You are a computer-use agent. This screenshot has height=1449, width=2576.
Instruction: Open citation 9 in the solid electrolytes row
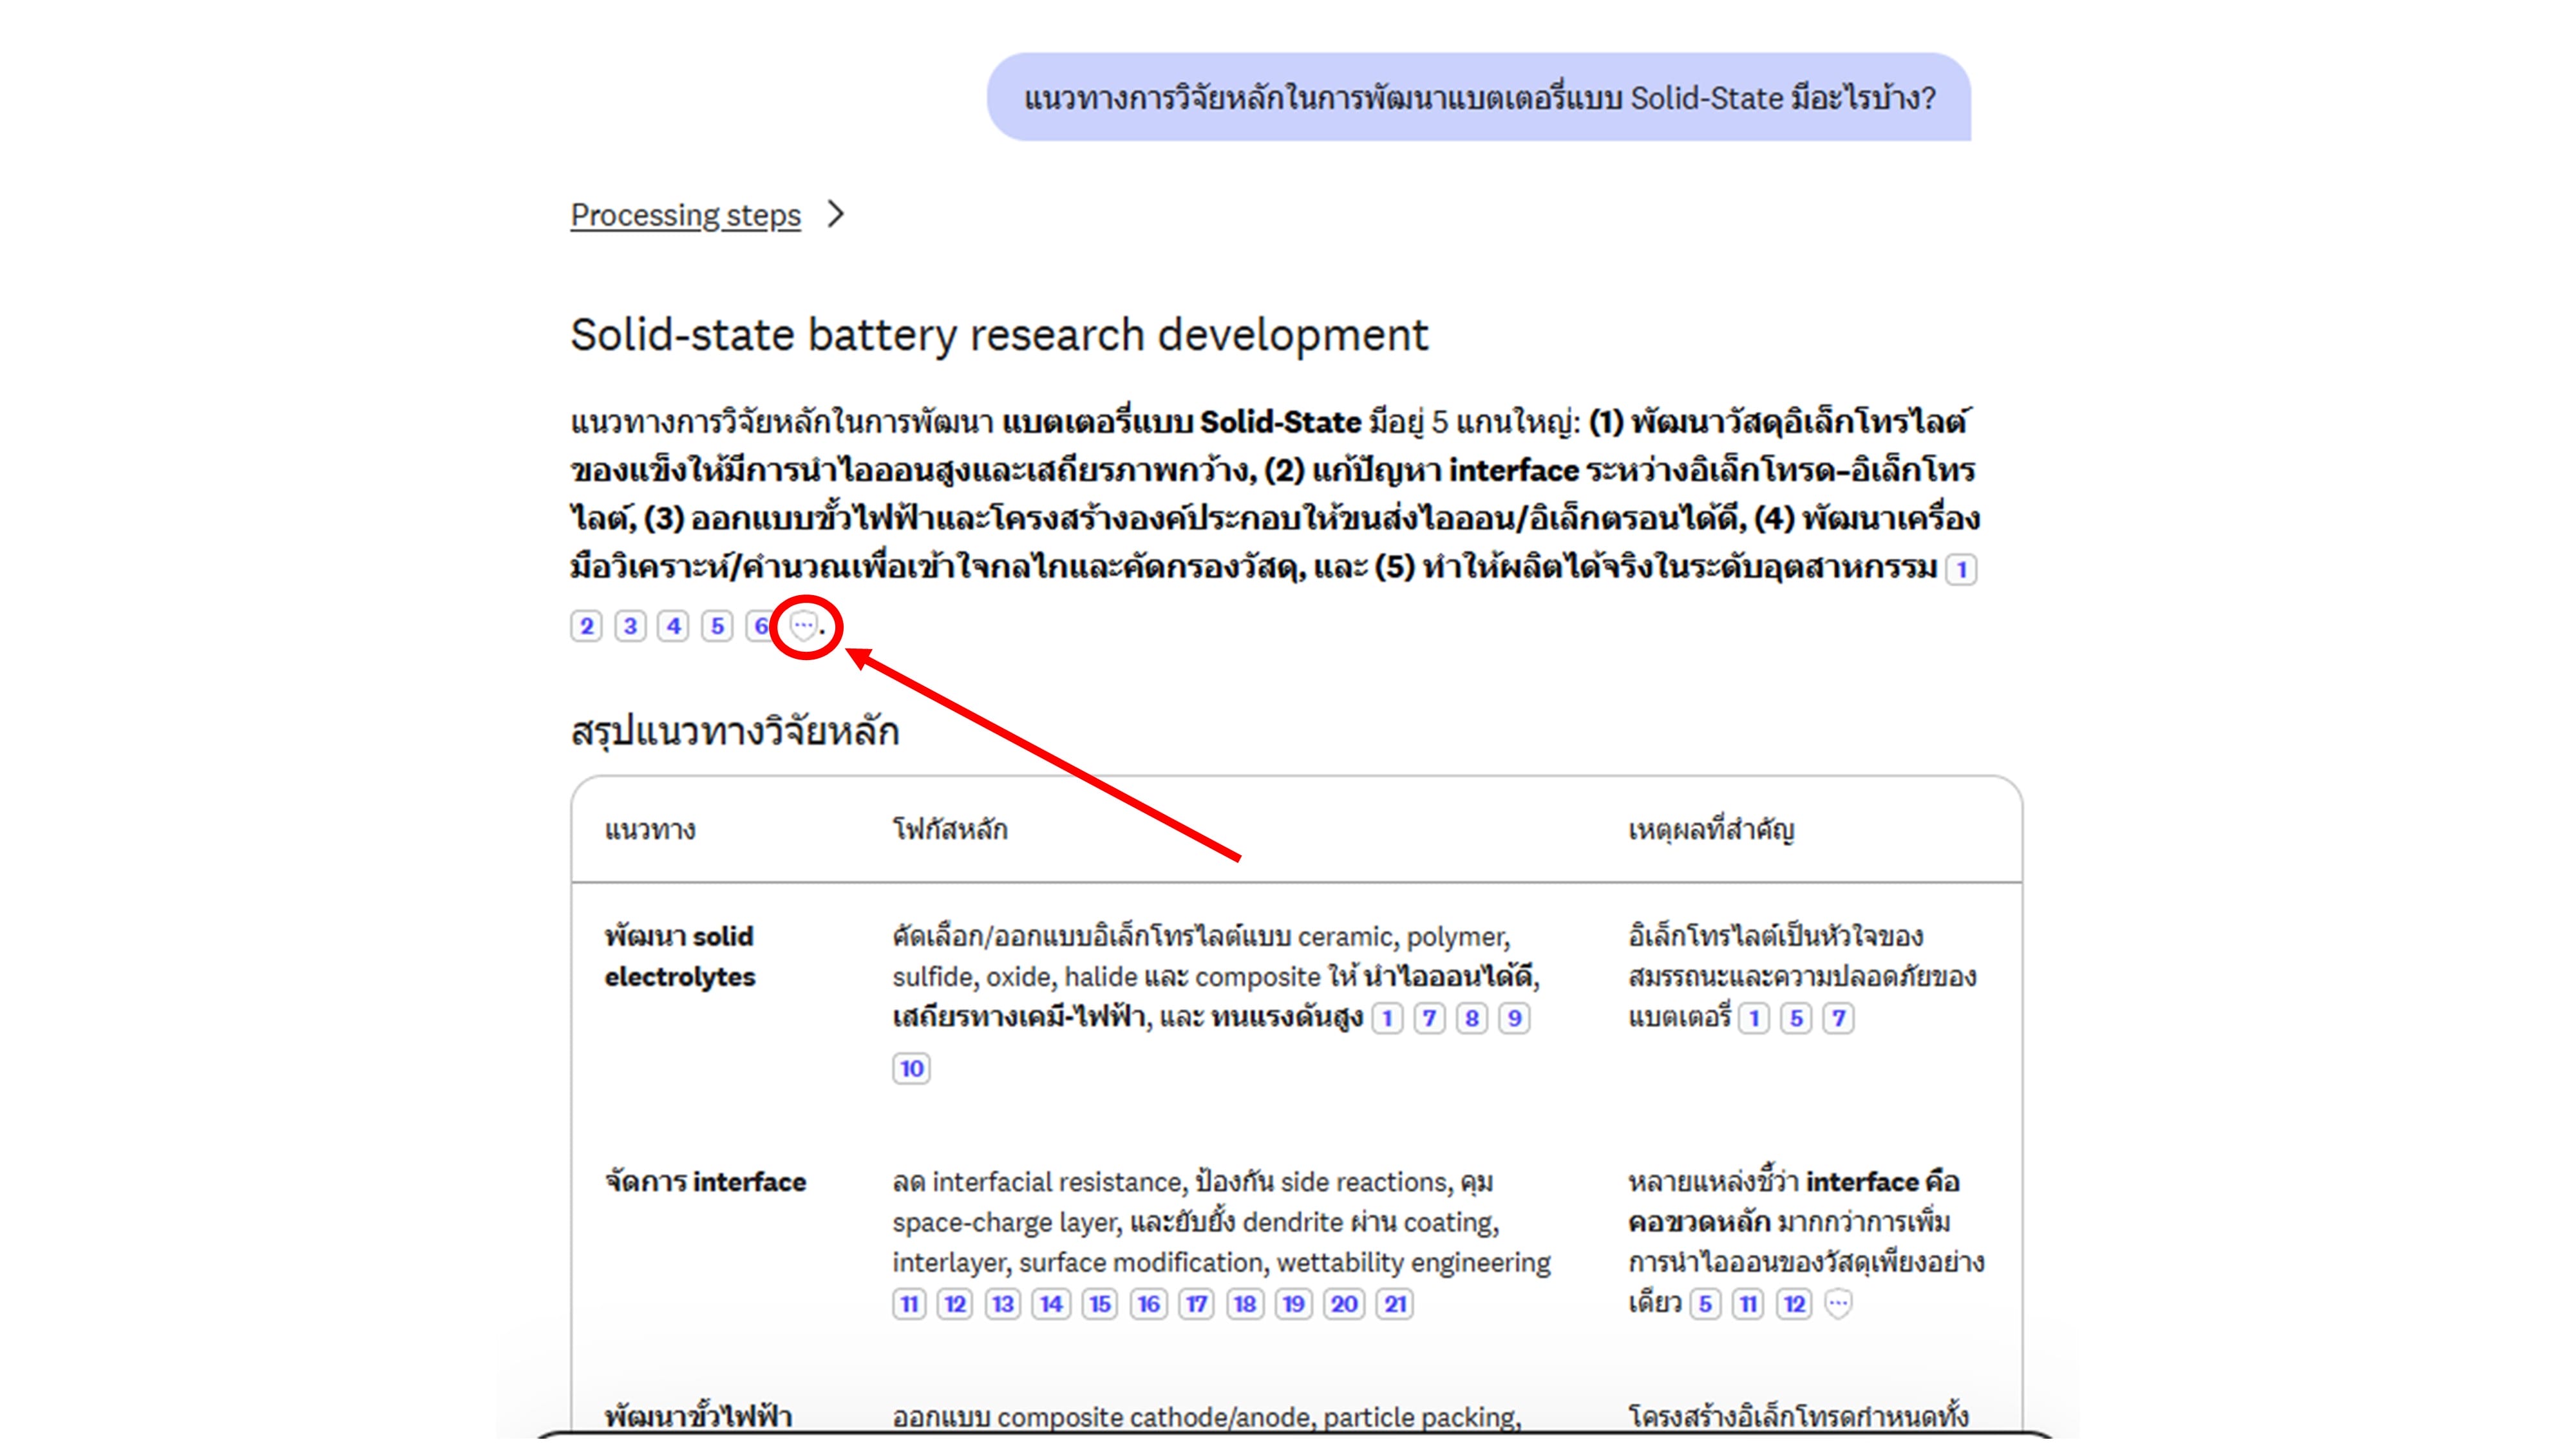coord(1514,1018)
